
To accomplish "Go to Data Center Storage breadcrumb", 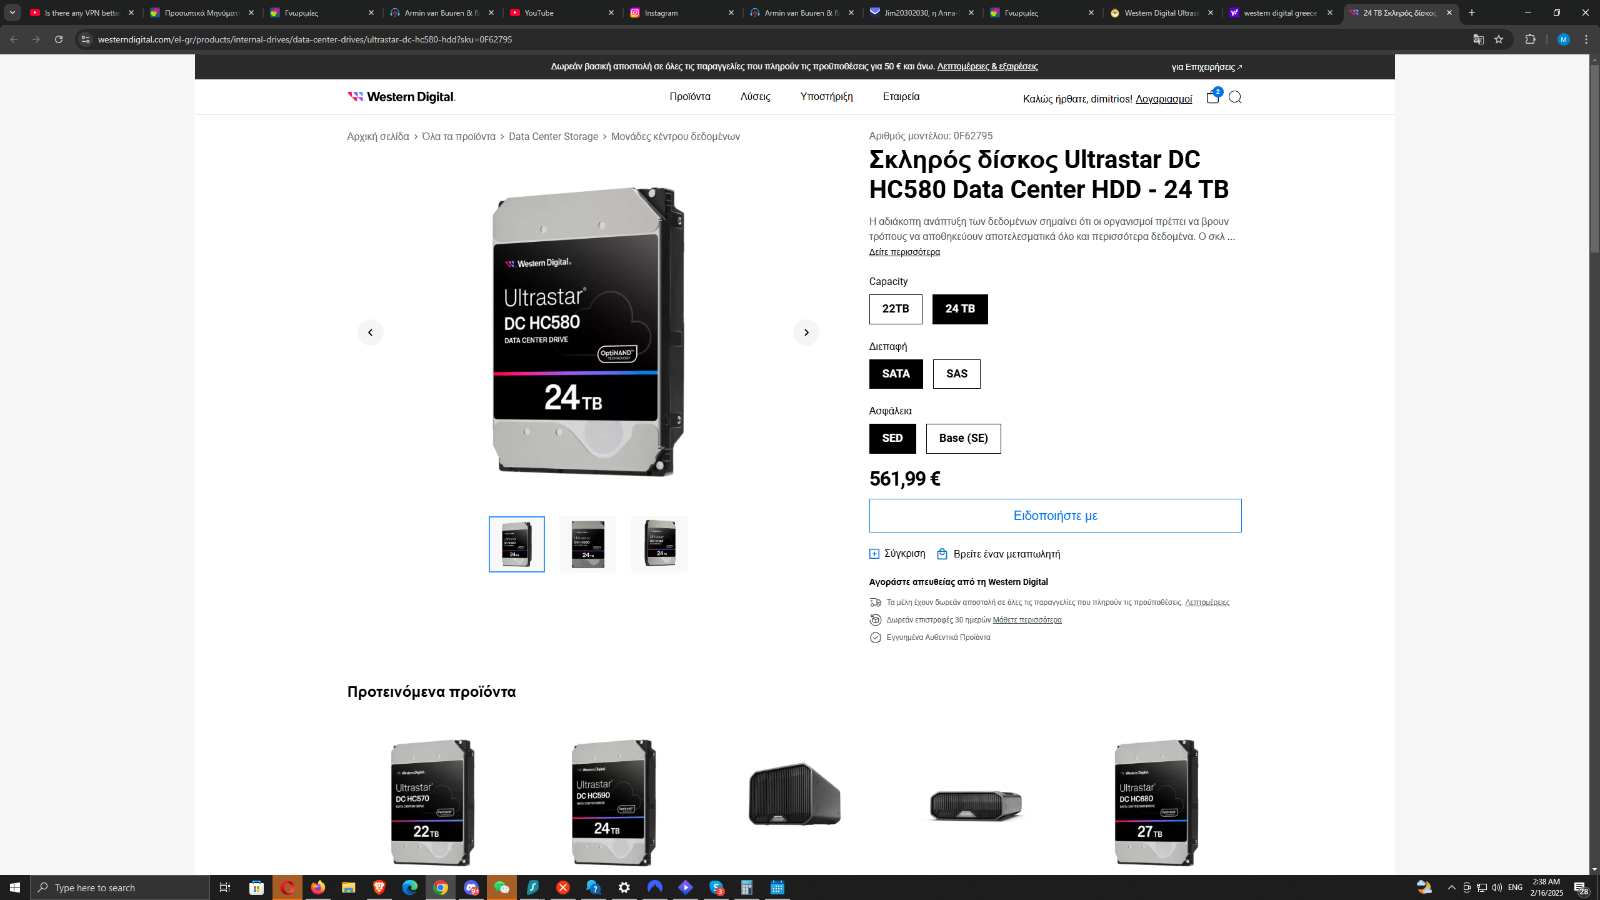I will (553, 137).
